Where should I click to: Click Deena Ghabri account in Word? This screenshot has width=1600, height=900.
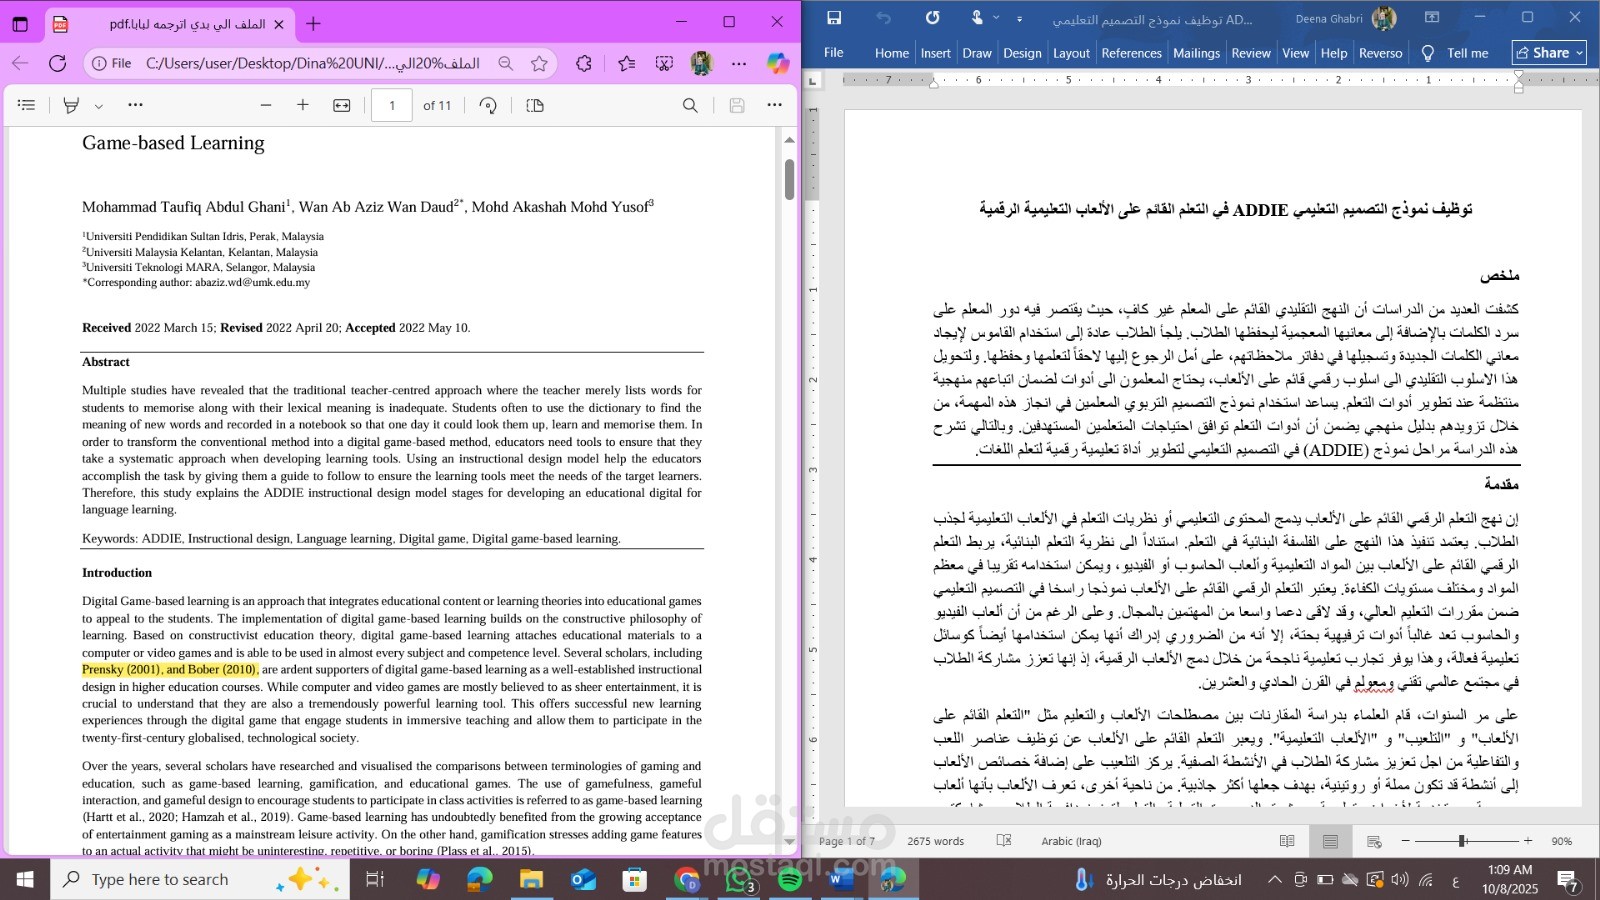click(x=1346, y=18)
